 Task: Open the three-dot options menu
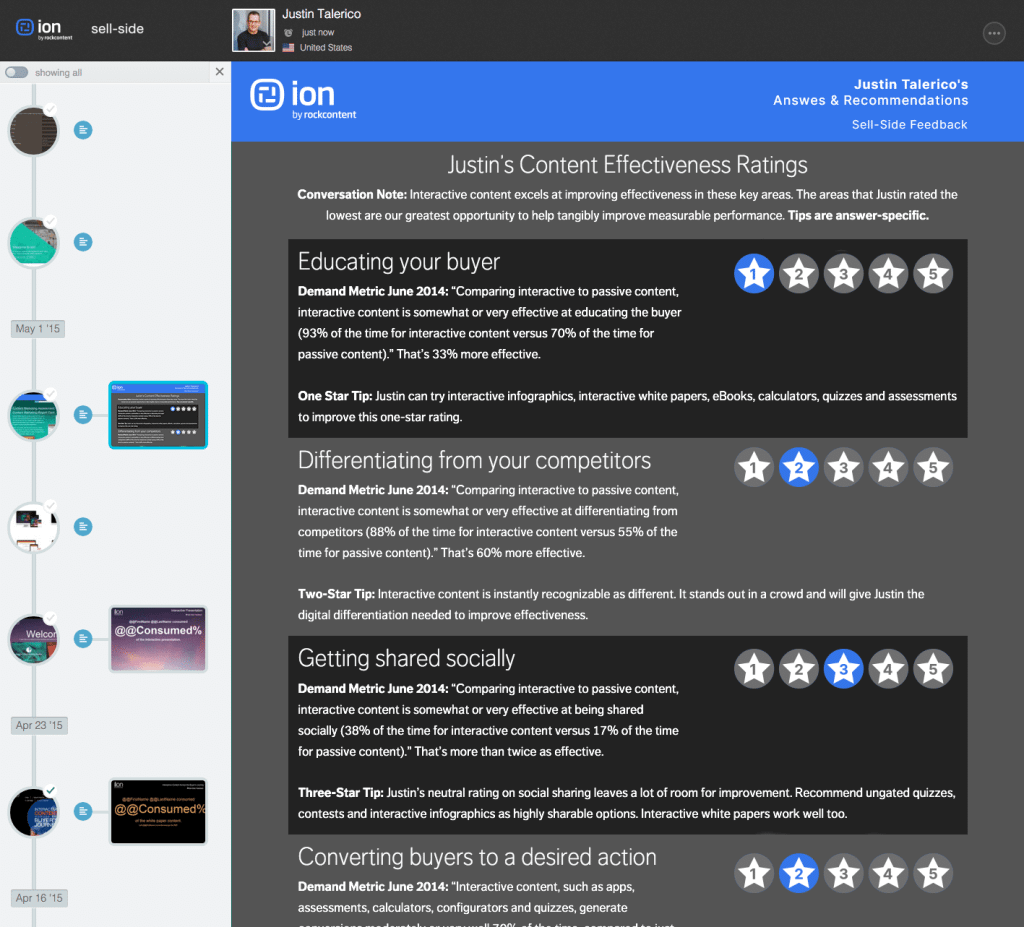pyautogui.click(x=994, y=33)
